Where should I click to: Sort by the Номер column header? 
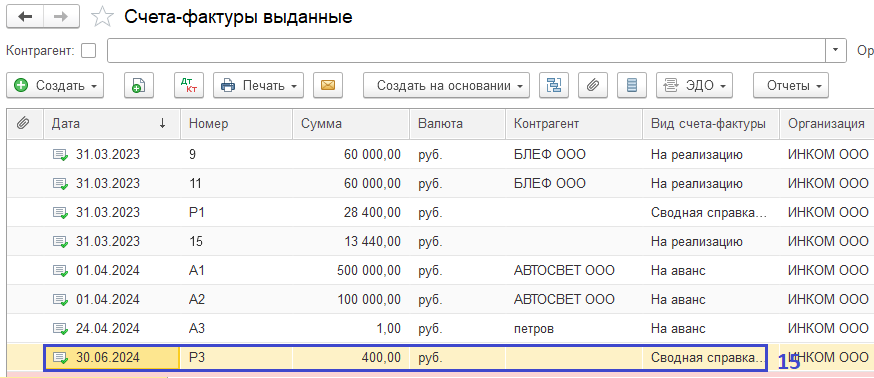[236, 124]
